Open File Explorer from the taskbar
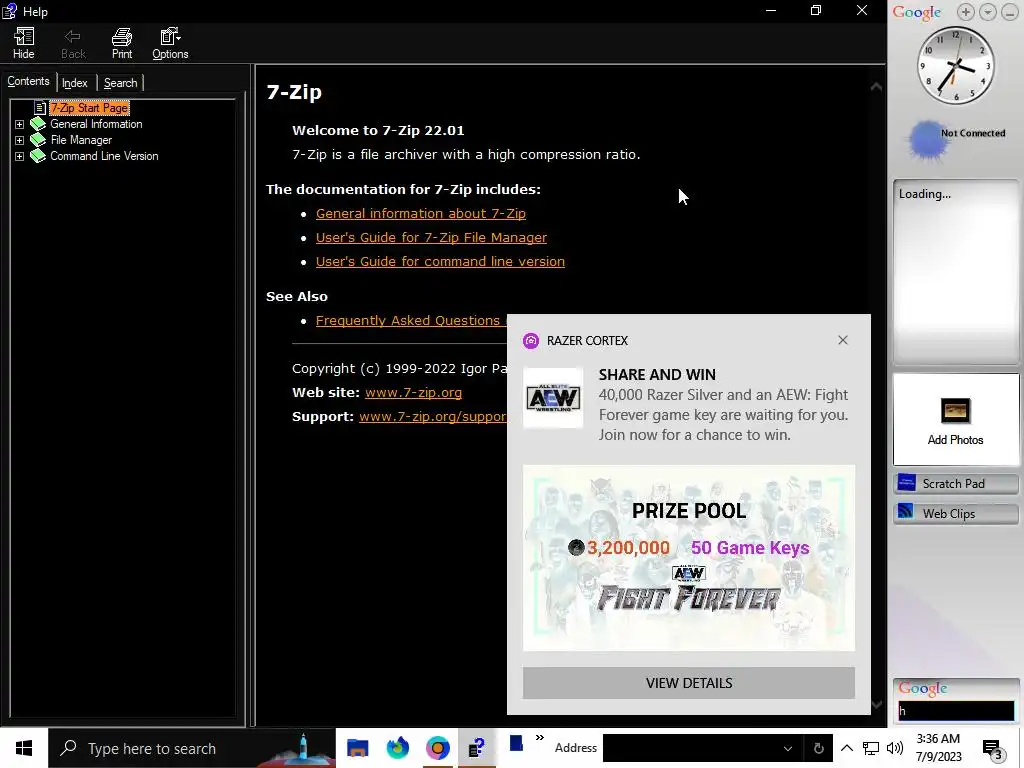This screenshot has height=768, width=1024. 357,748
